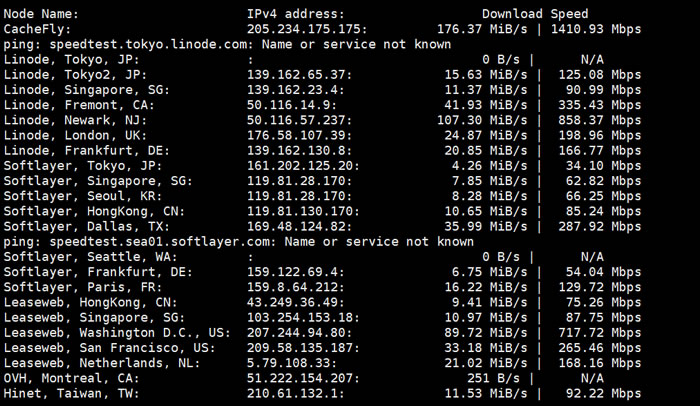
Task: Click the 'Node Name:' column header text
Action: tap(41, 14)
